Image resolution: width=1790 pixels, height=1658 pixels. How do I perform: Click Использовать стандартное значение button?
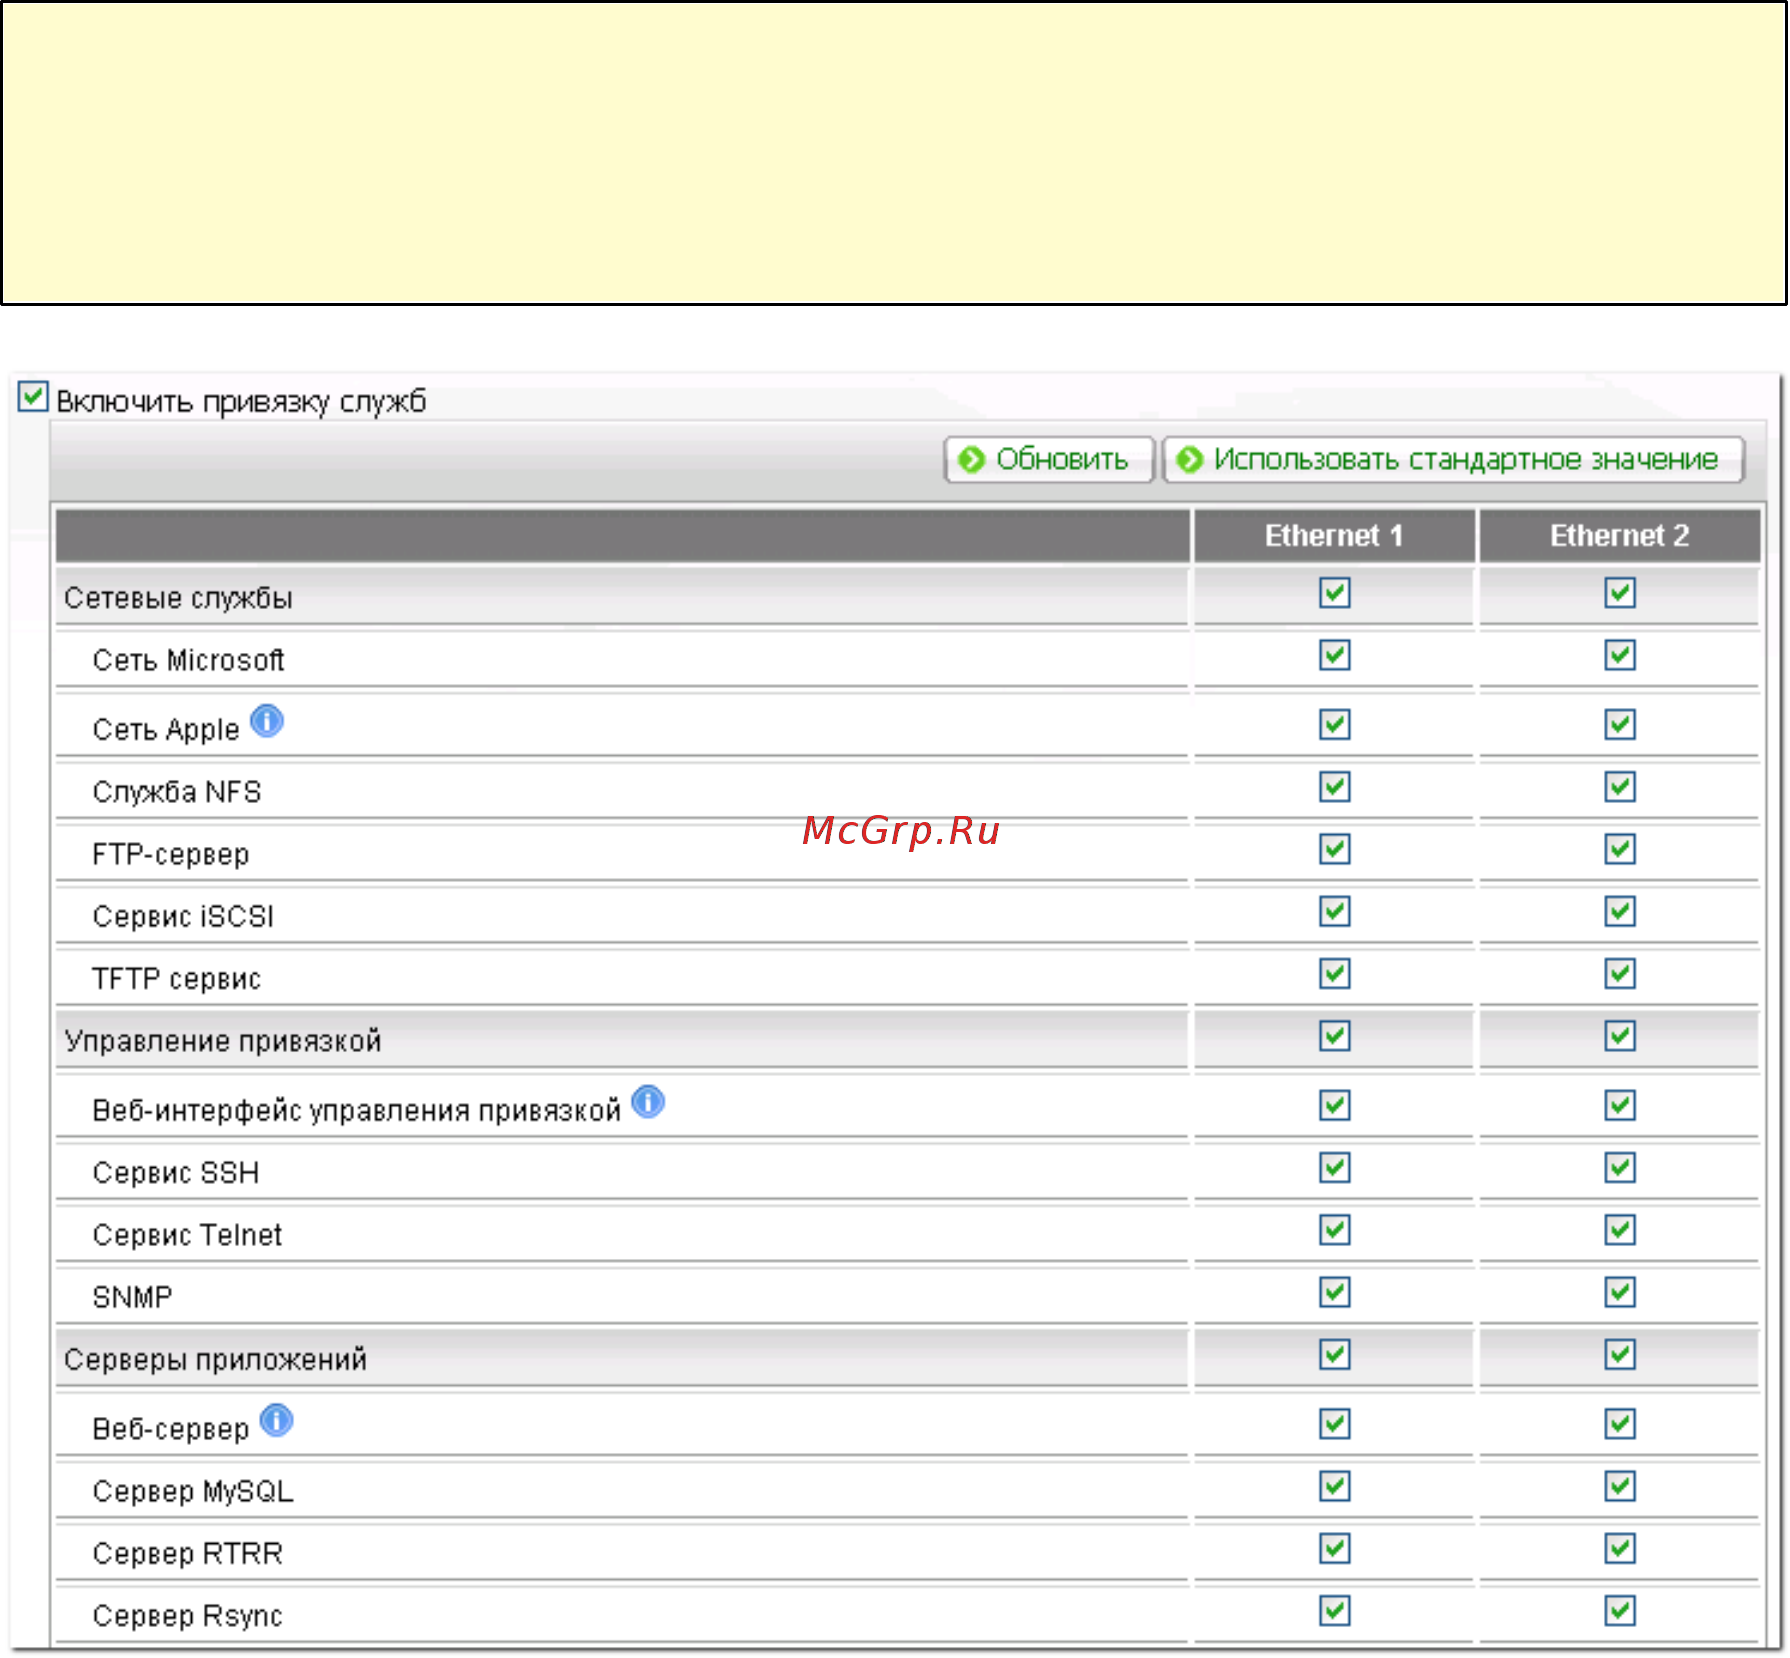coord(1453,459)
